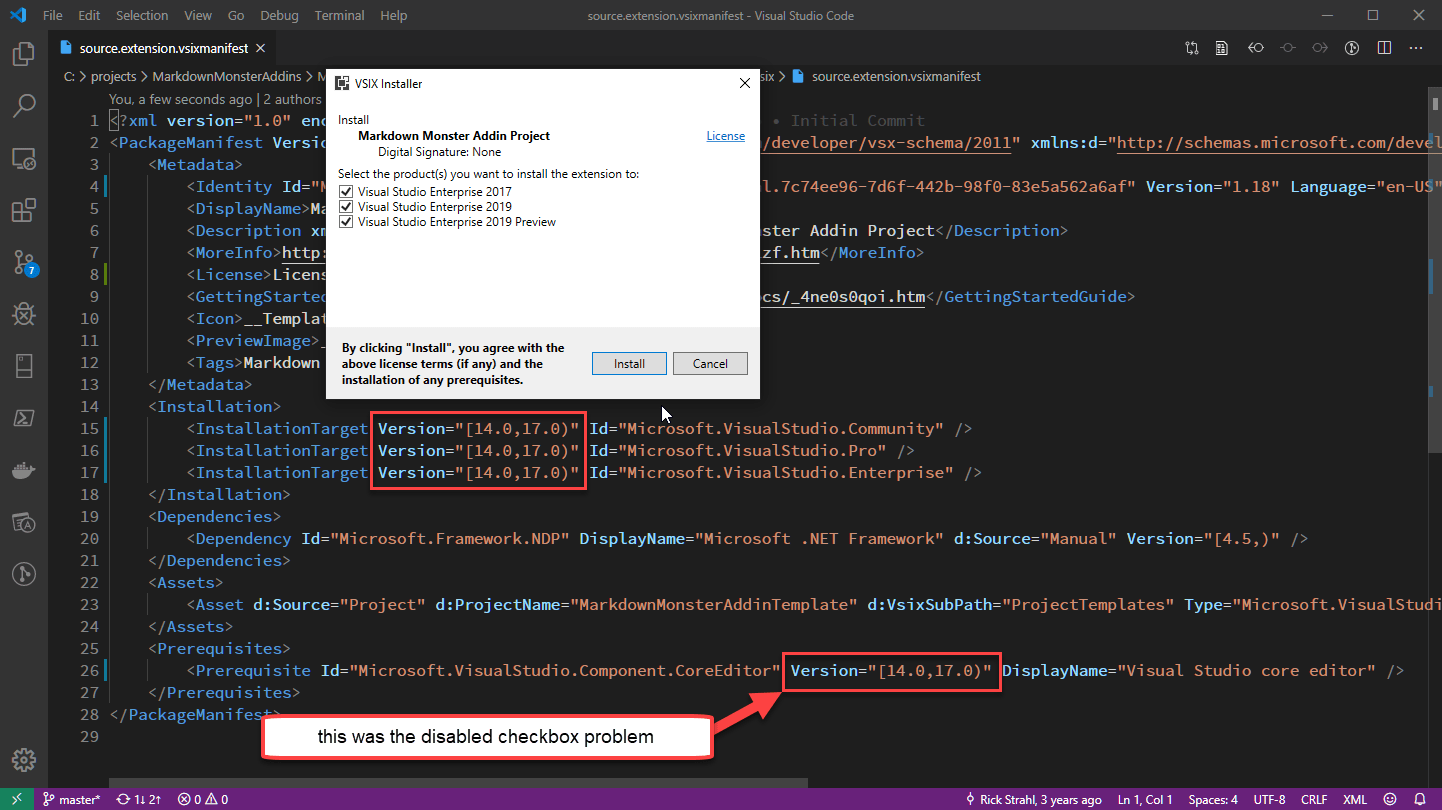Open the Docker view

[x=24, y=470]
